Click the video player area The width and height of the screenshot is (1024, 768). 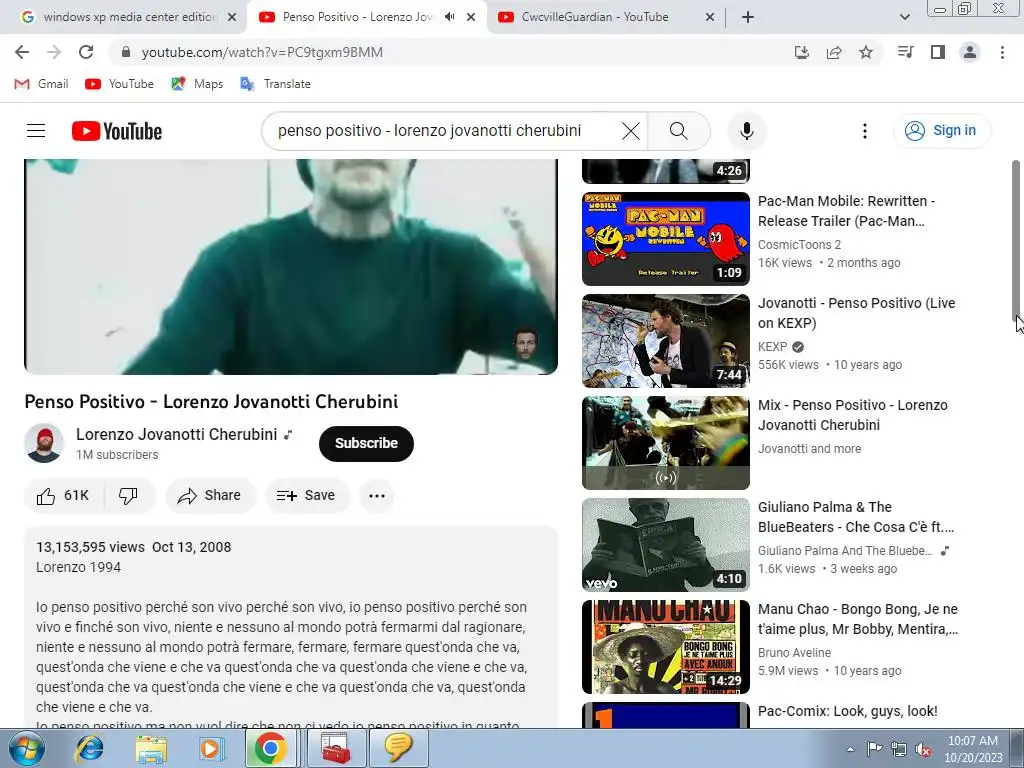291,266
